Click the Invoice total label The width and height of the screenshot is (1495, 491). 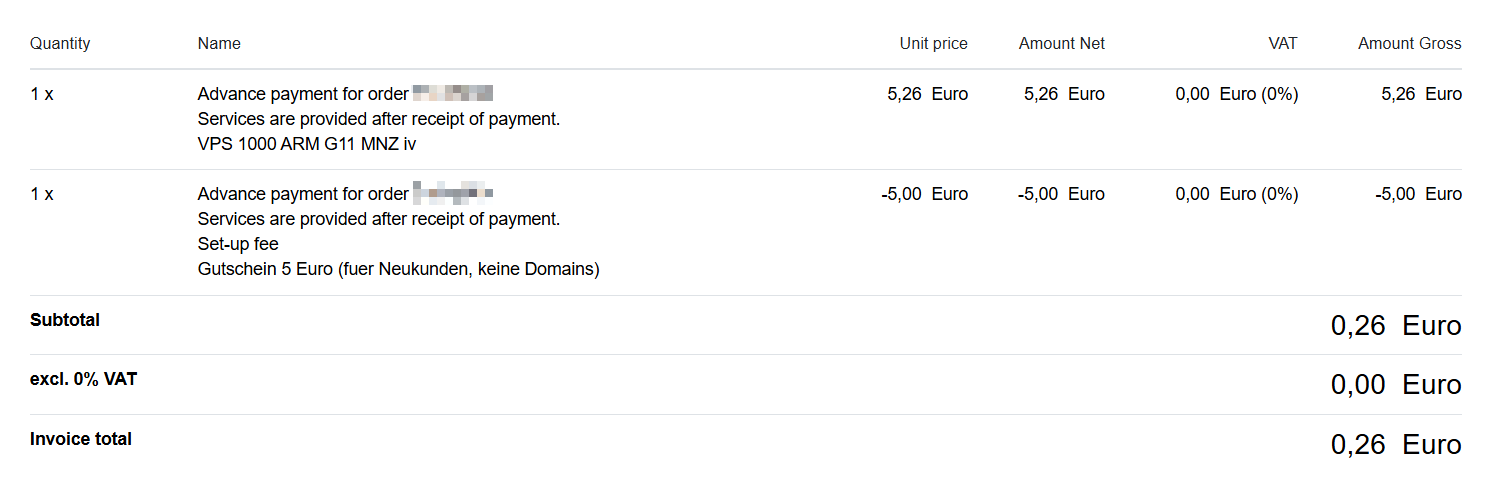[x=81, y=439]
